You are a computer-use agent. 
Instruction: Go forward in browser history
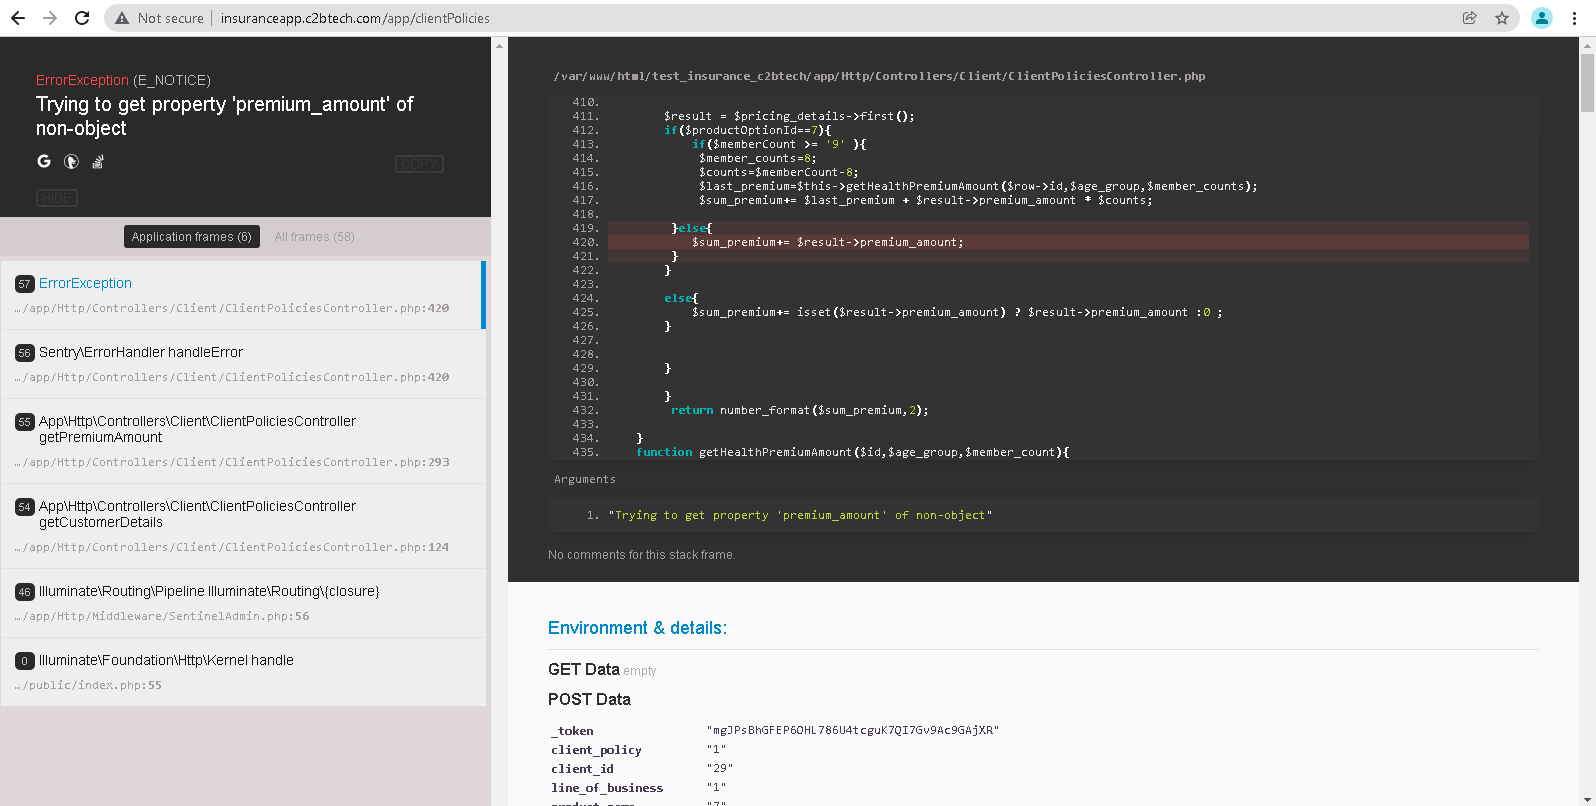(50, 18)
